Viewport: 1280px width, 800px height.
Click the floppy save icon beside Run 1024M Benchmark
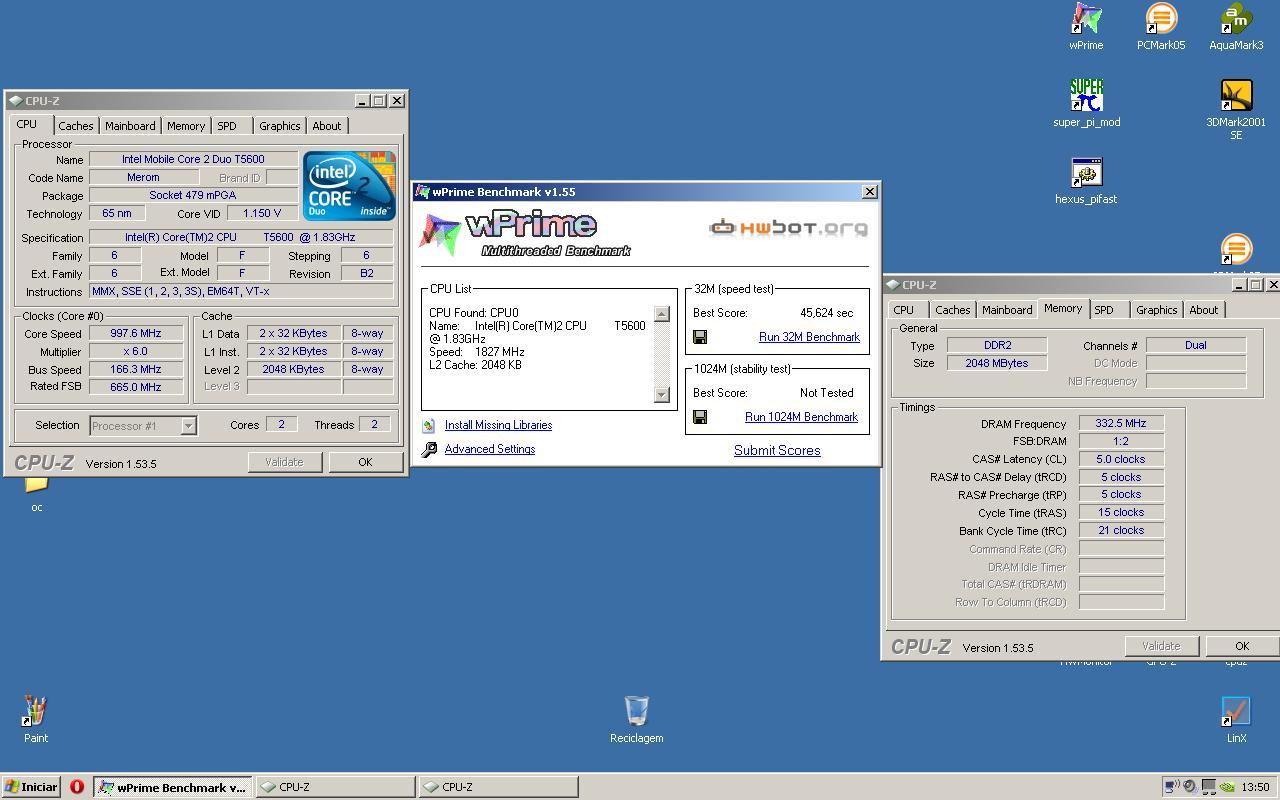click(x=700, y=417)
